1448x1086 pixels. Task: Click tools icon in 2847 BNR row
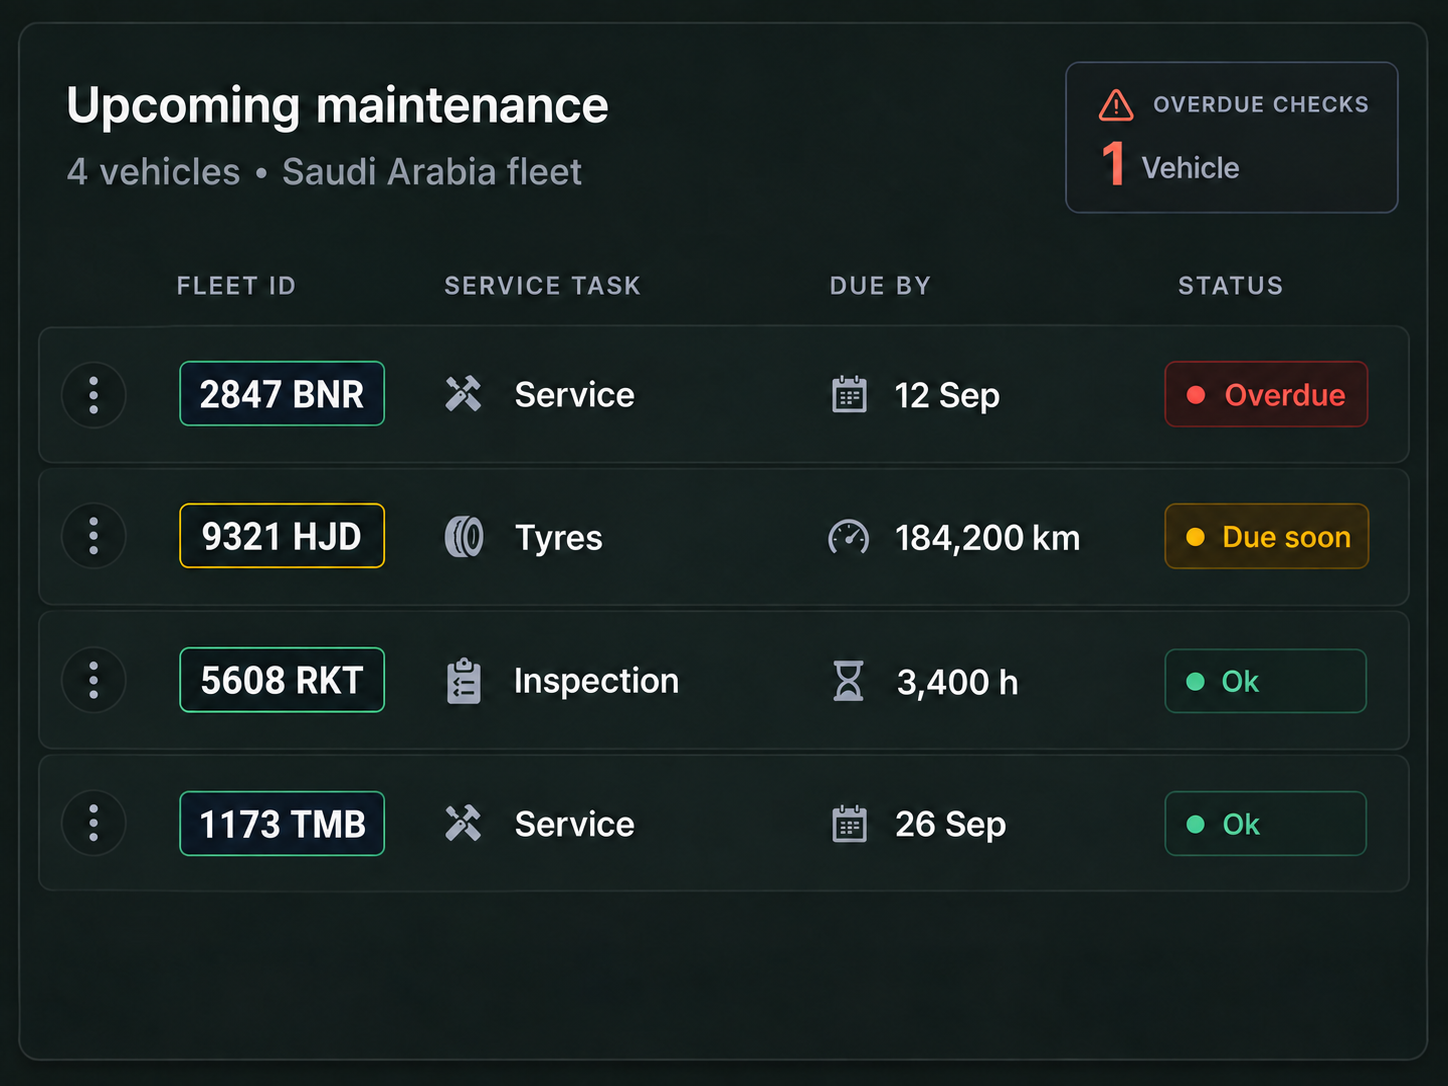tap(463, 394)
